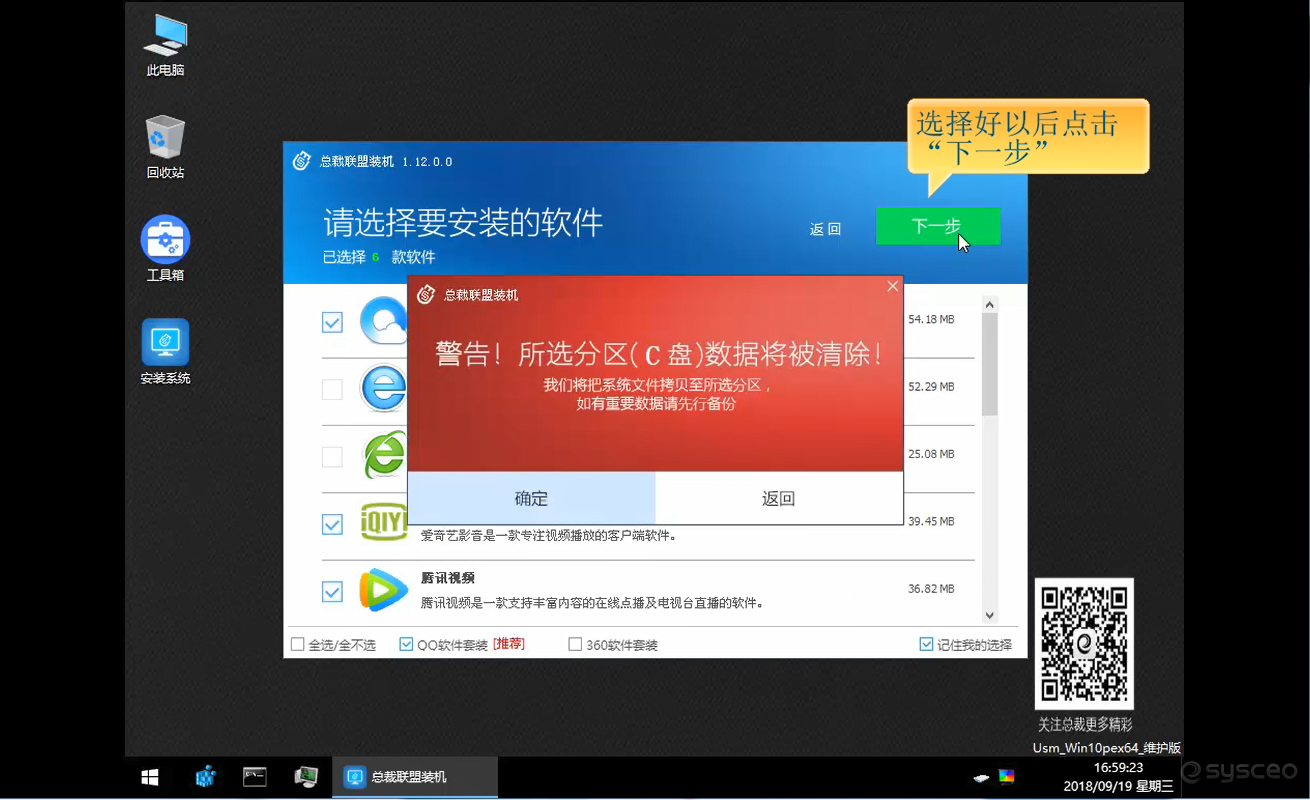Switch to 总裁联盟装机 taskbar item
The height and width of the screenshot is (800, 1310).
[415, 777]
